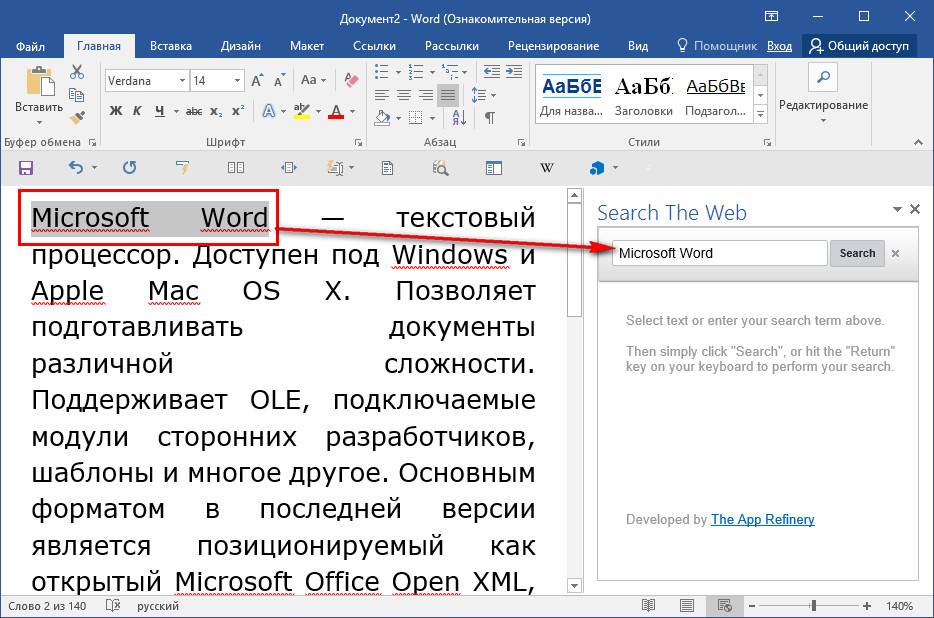934x618 pixels.
Task: Click the document scroll down arrow
Action: pyautogui.click(x=574, y=586)
